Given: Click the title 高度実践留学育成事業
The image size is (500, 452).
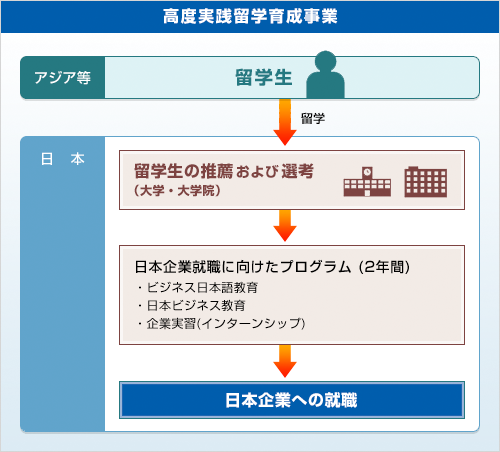Looking at the screenshot, I should click(250, 16).
